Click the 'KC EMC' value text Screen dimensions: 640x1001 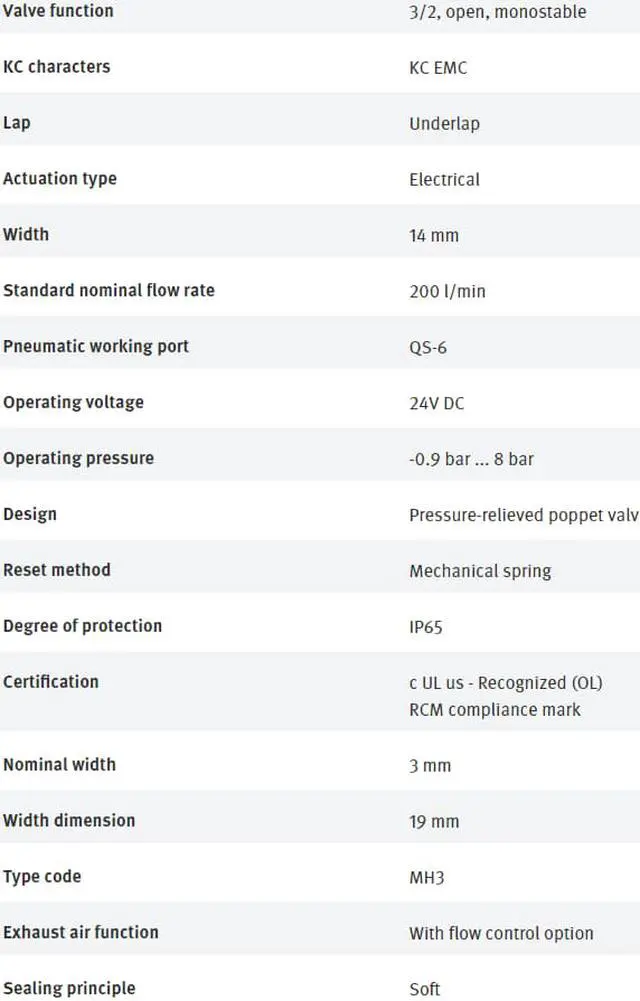[438, 68]
